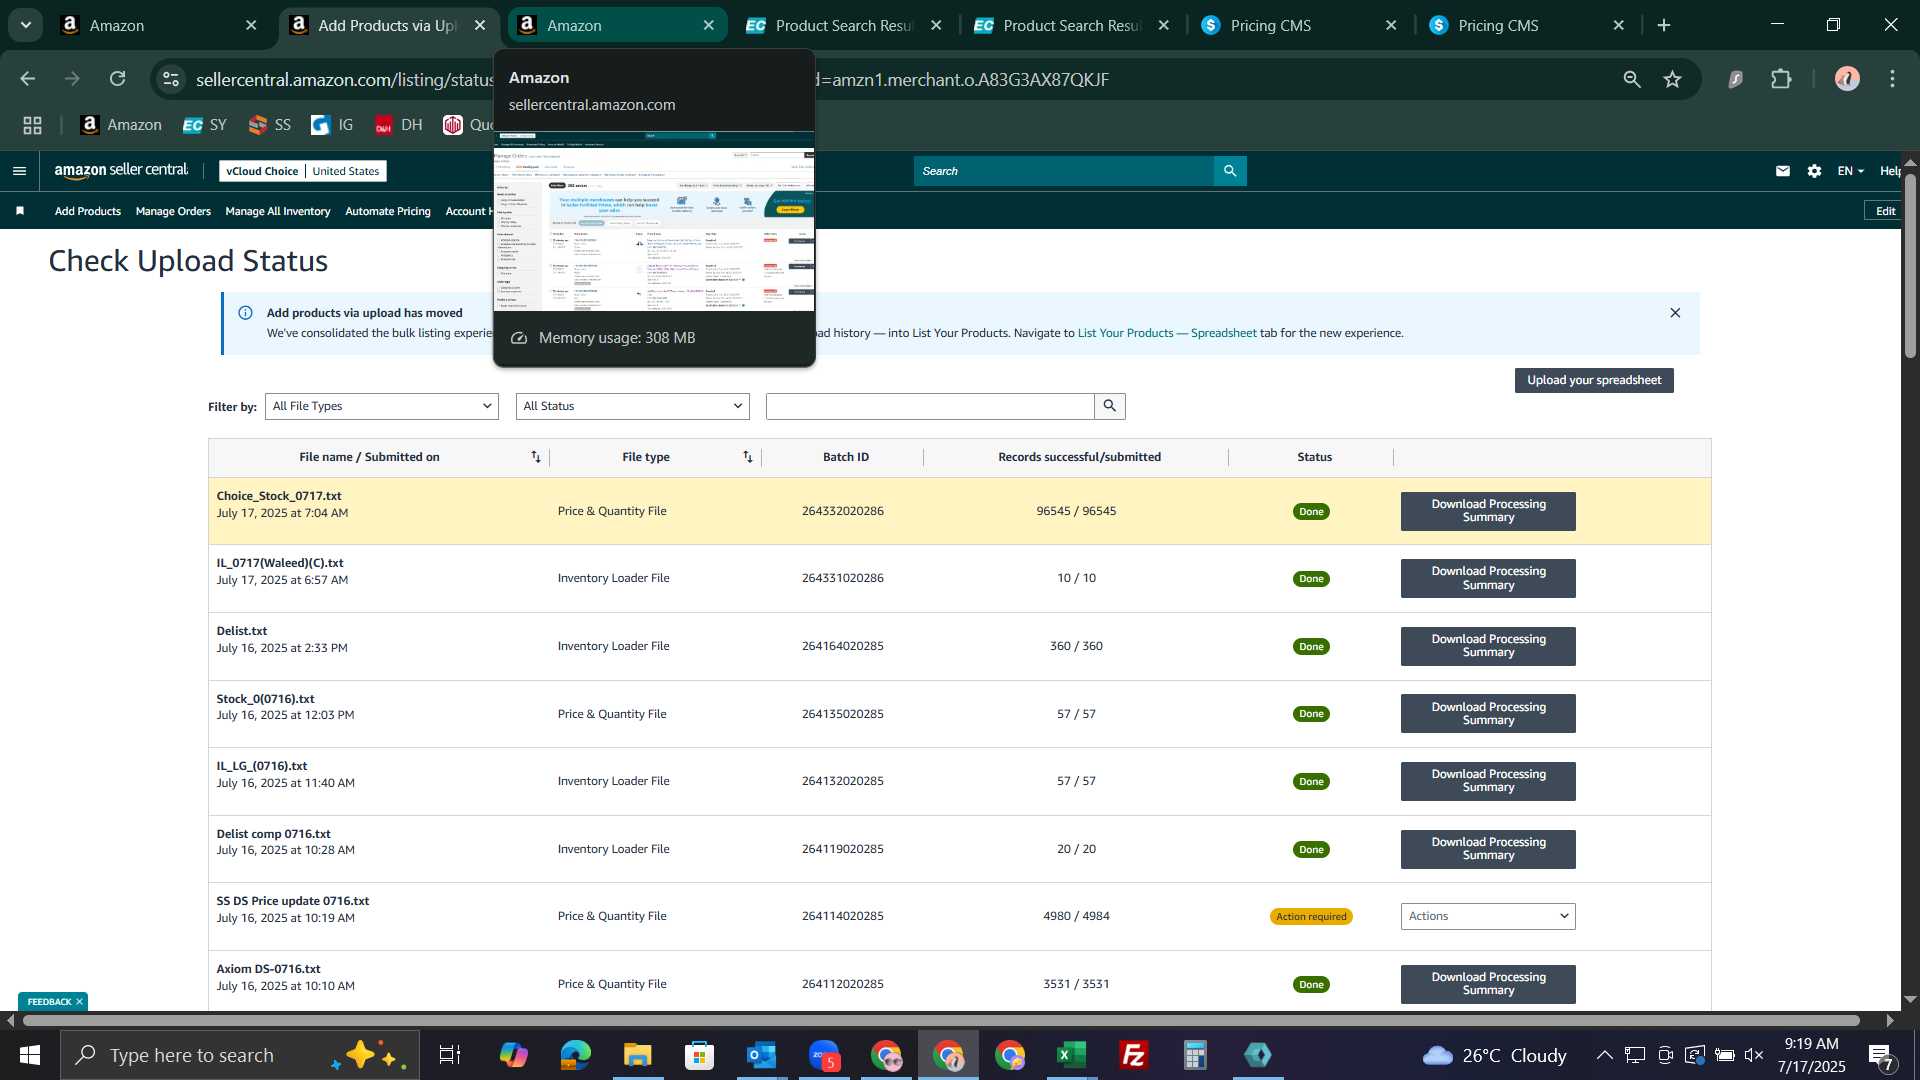Screen dimensions: 1920x1080
Task: Click the vertical page scrollbar thumb
Action: [x=1910, y=265]
